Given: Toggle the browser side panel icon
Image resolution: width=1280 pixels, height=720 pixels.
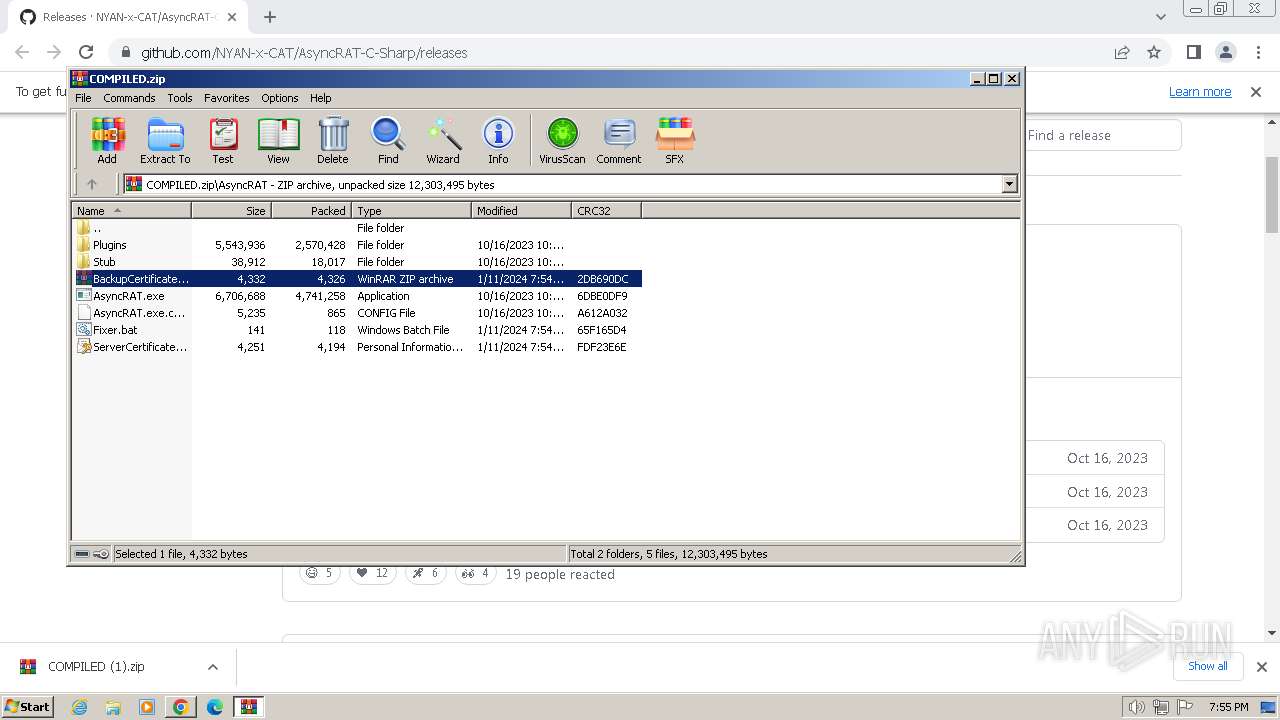Looking at the screenshot, I should (x=1193, y=53).
